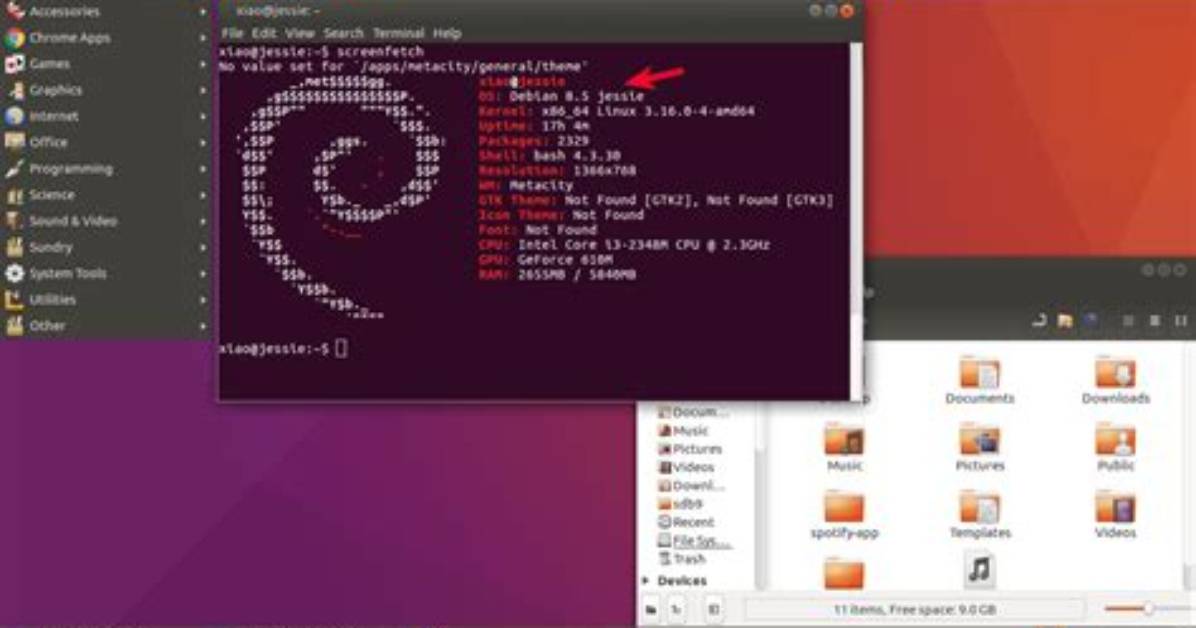Switch file manager to icon view
This screenshot has height=628, width=1196.
(x=1128, y=321)
